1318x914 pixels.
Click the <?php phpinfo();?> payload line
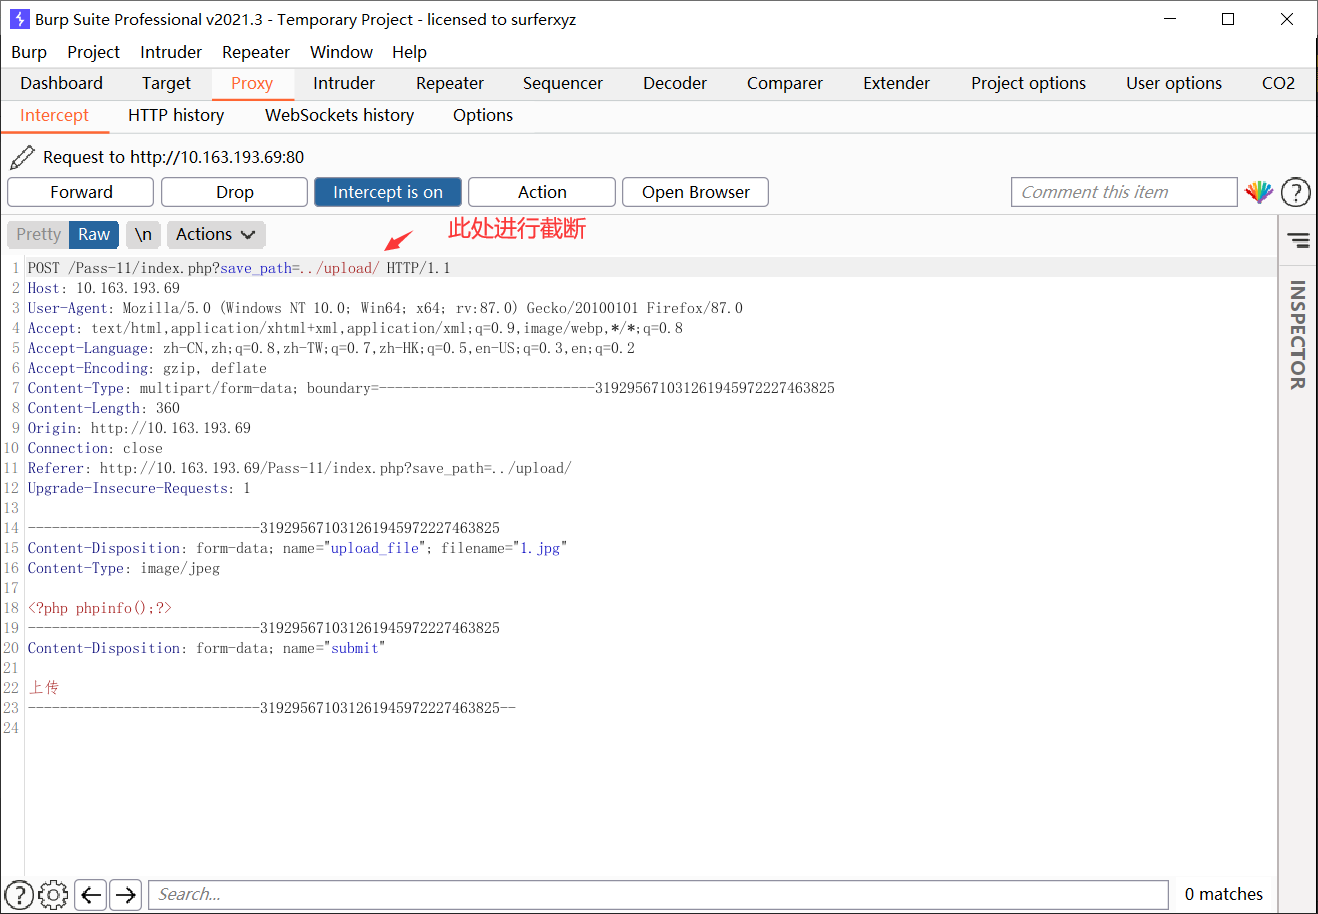pos(100,608)
